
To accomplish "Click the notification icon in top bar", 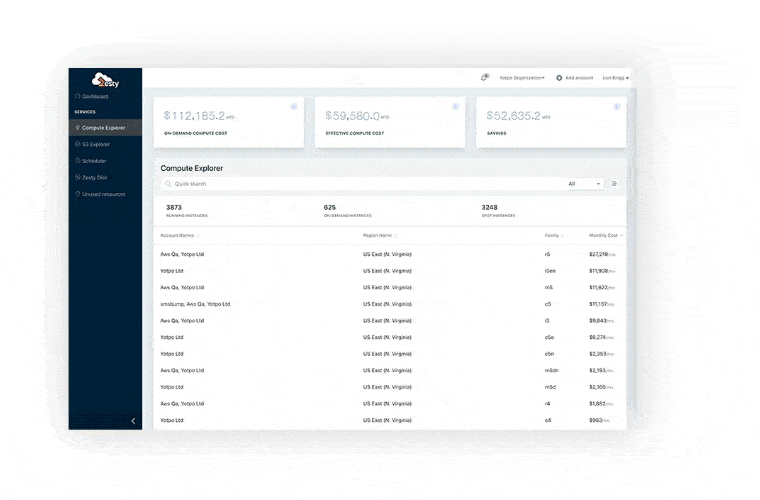I will 485,78.
